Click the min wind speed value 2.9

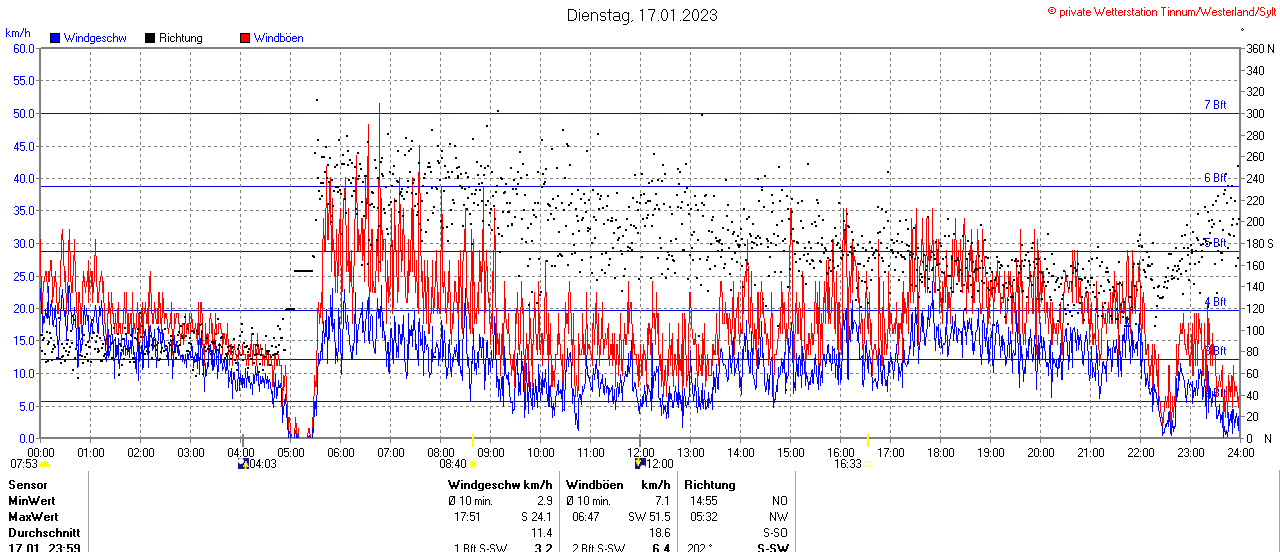545,501
